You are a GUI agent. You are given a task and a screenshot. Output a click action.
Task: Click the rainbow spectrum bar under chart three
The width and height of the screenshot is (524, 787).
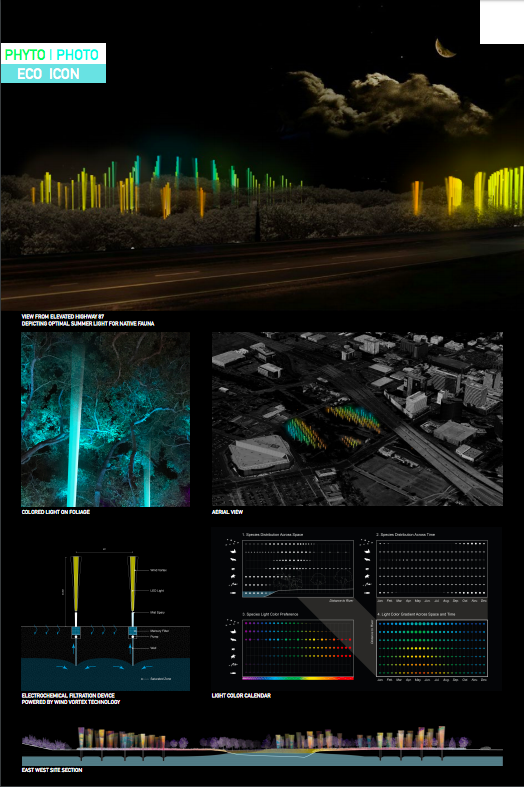coord(298,678)
